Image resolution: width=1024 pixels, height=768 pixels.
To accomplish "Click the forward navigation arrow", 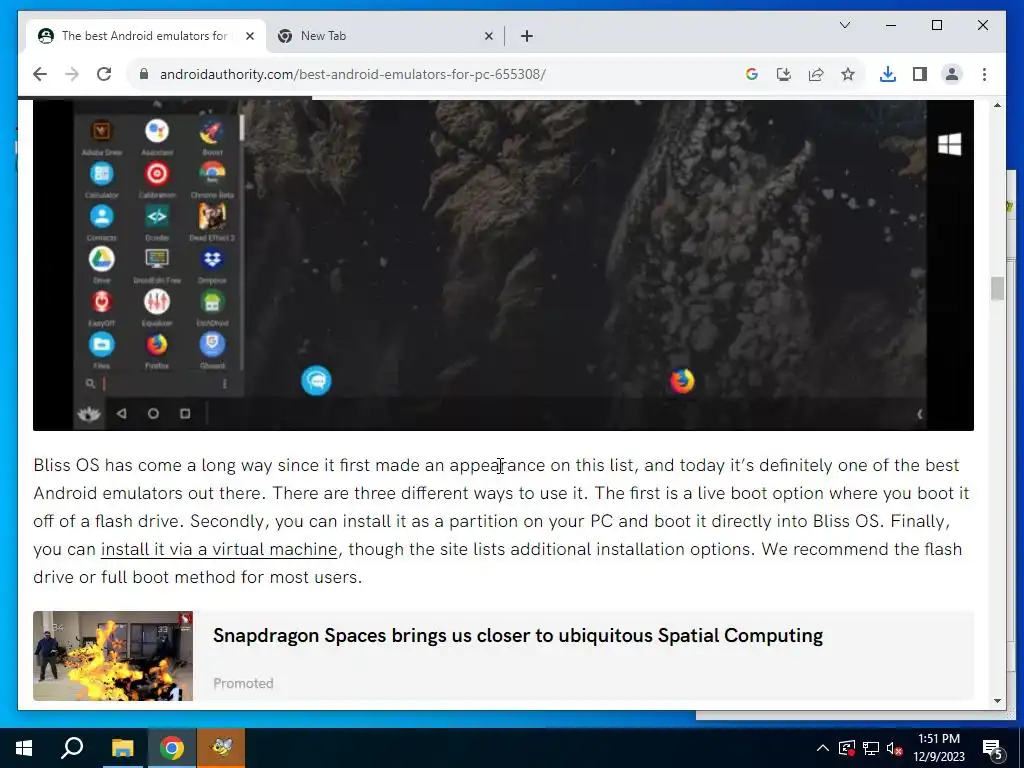I will (x=72, y=74).
